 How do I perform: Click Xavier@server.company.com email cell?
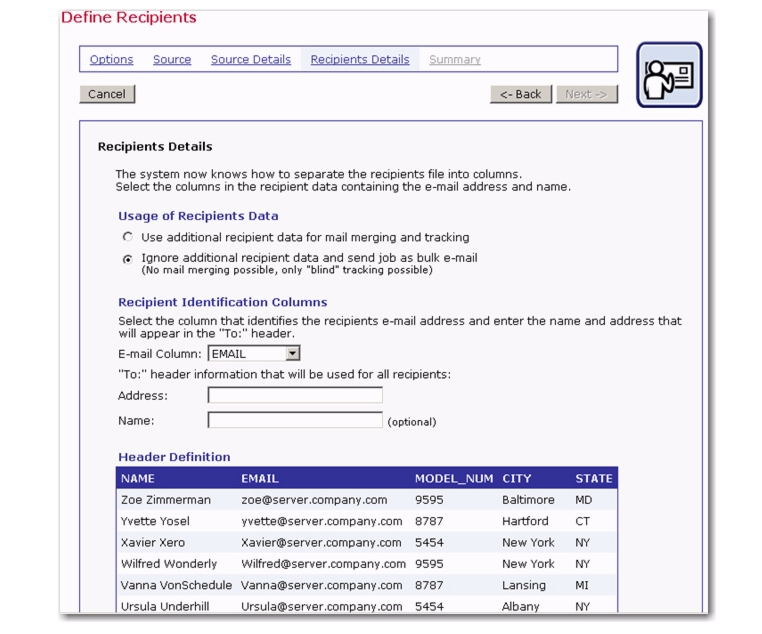click(x=321, y=543)
